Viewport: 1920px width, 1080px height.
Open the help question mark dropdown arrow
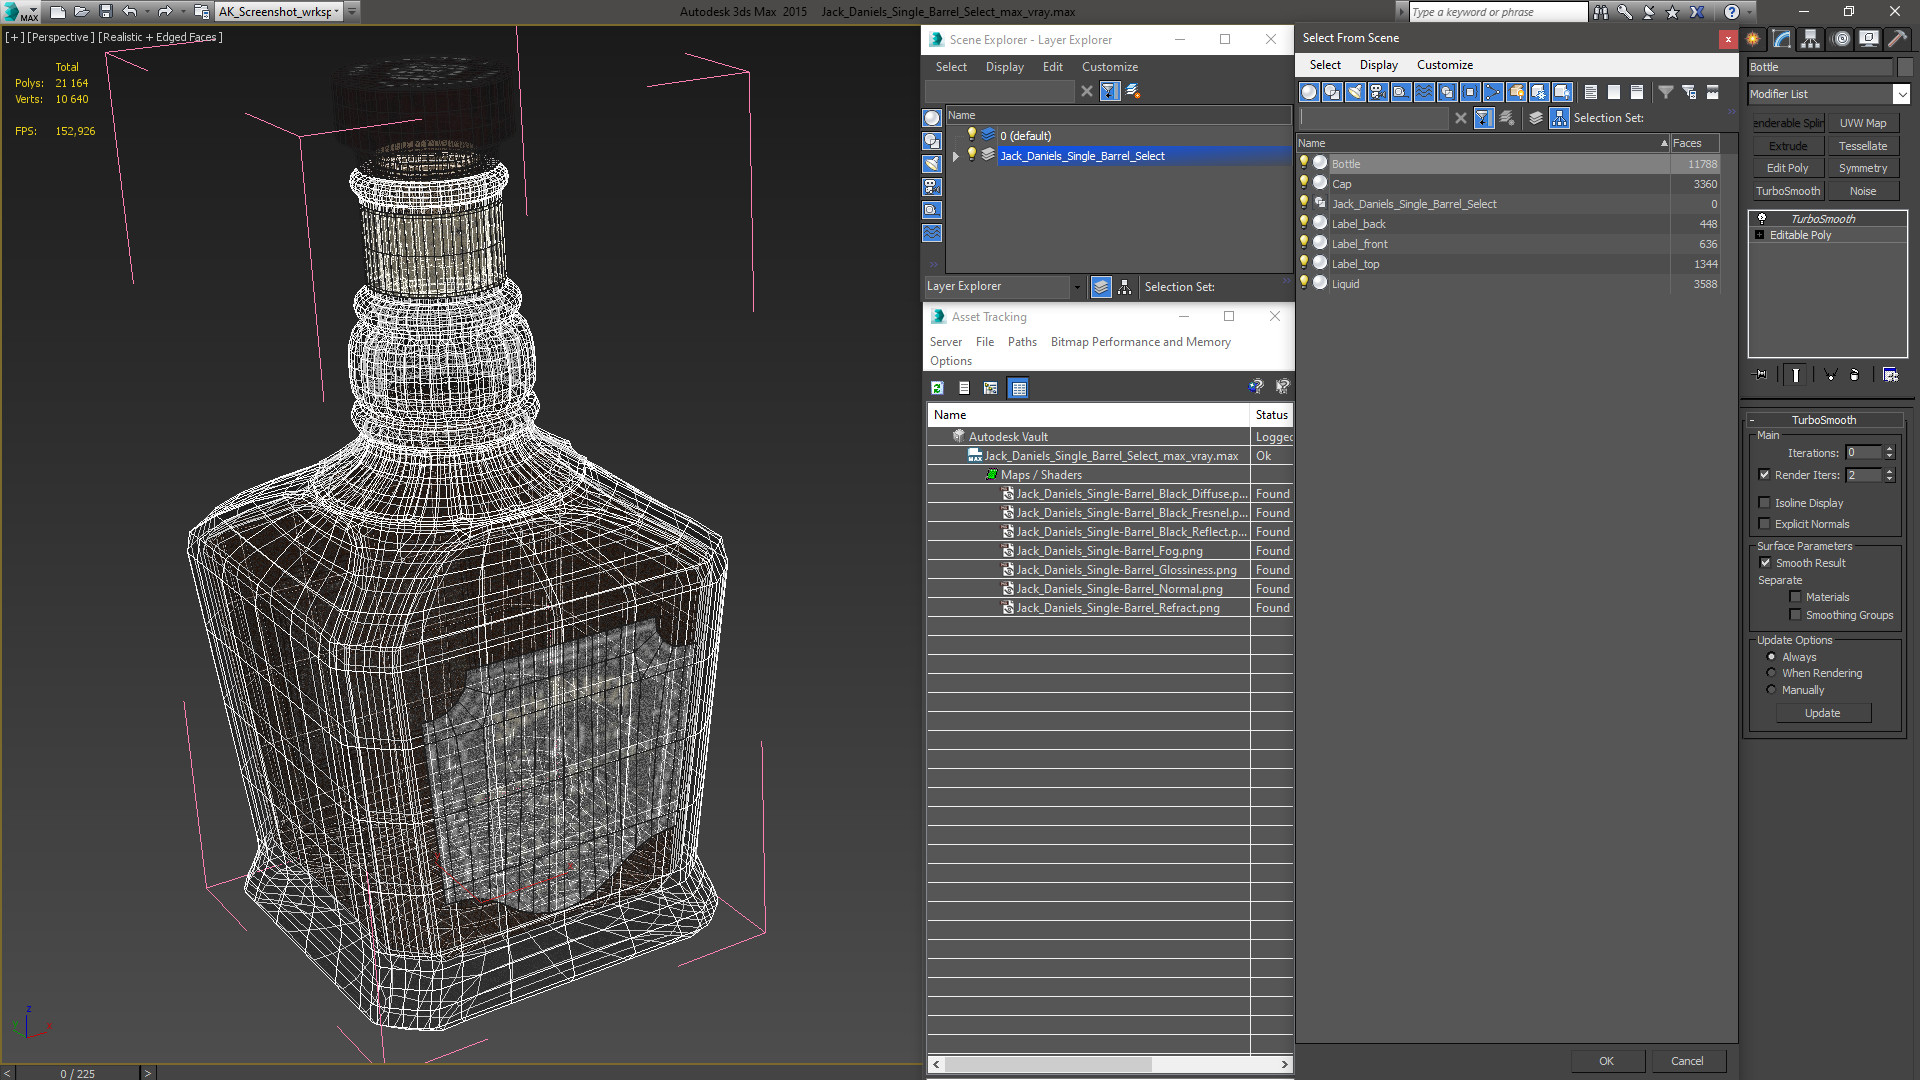(x=1749, y=12)
